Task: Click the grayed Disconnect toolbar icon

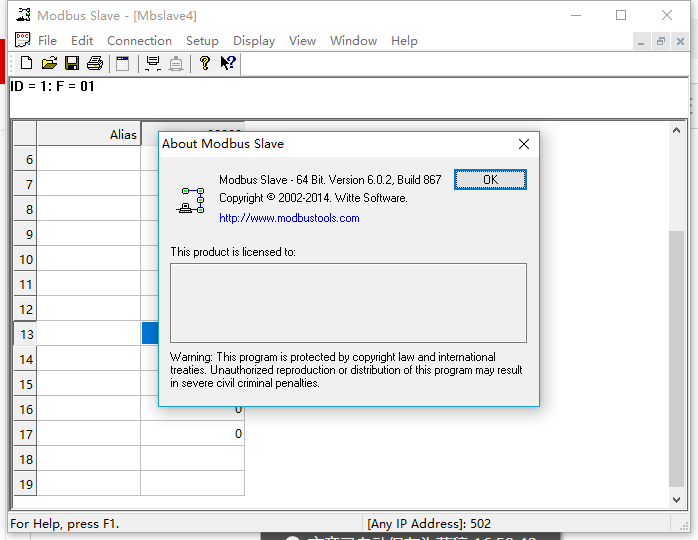Action: [x=176, y=63]
